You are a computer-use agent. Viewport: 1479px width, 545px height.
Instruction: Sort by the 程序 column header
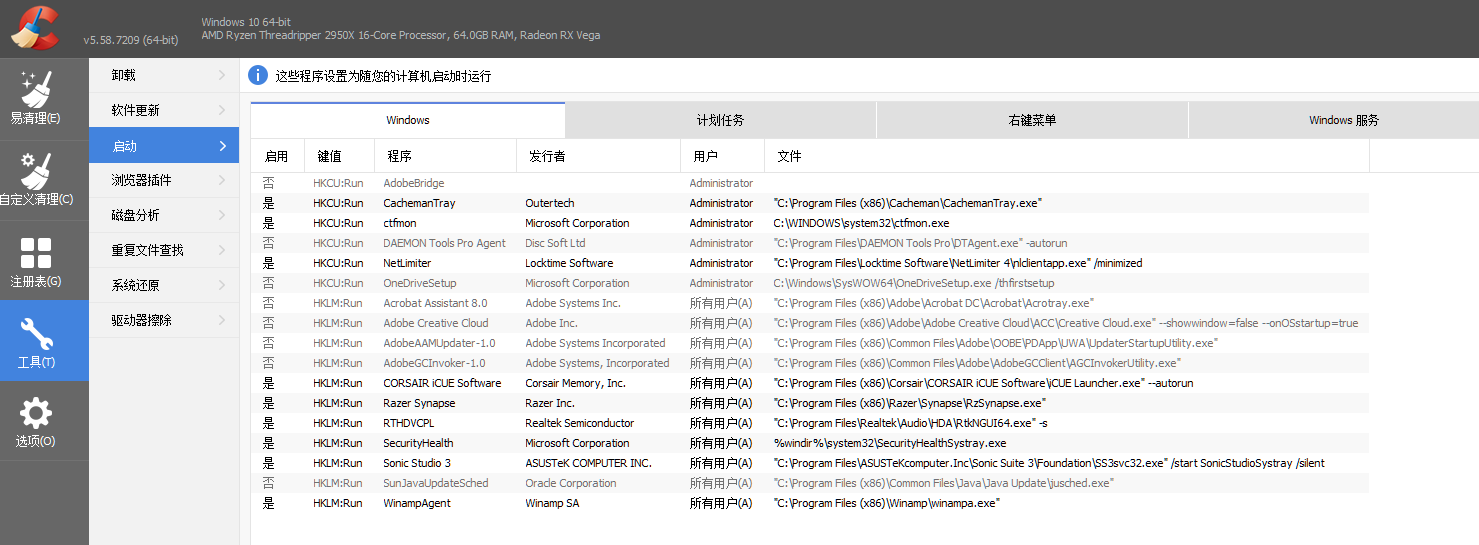click(445, 156)
